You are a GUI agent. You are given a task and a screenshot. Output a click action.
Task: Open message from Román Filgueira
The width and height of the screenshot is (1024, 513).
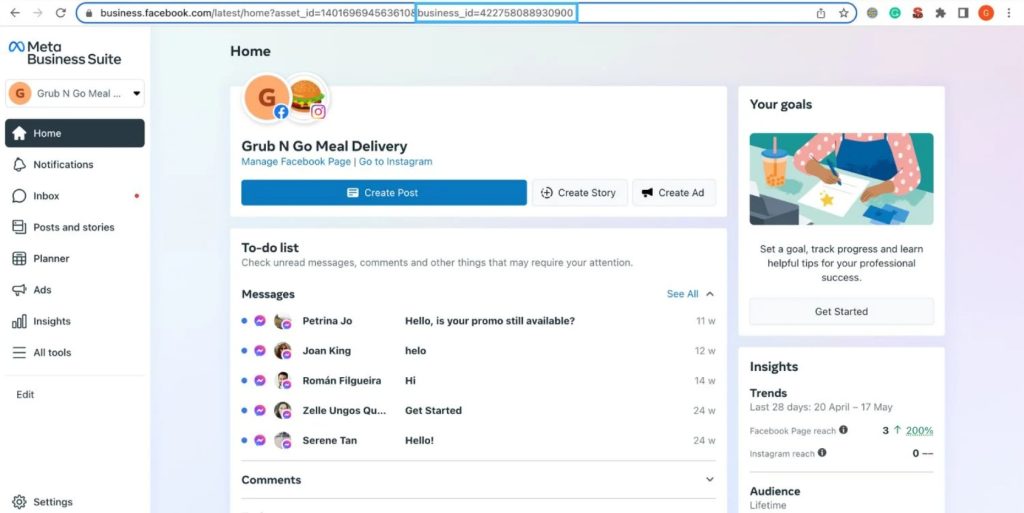[x=478, y=381]
